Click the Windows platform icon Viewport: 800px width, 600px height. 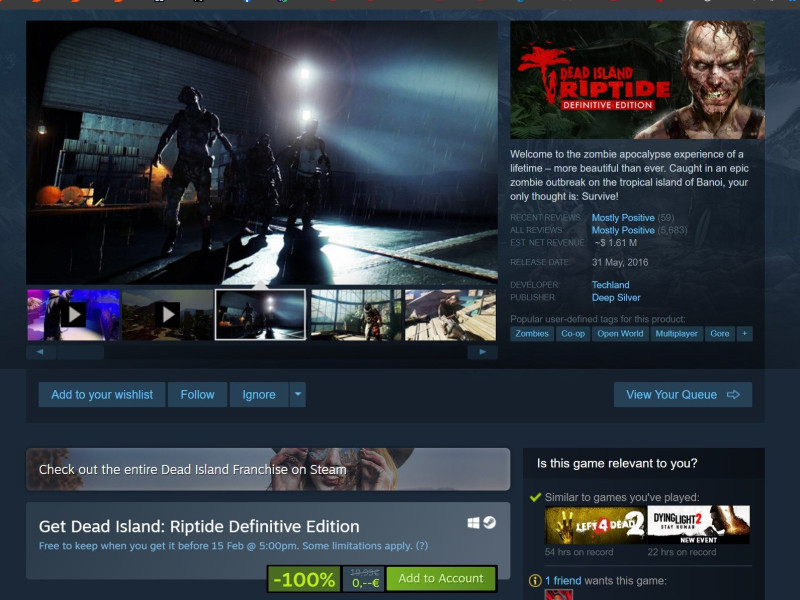(473, 523)
